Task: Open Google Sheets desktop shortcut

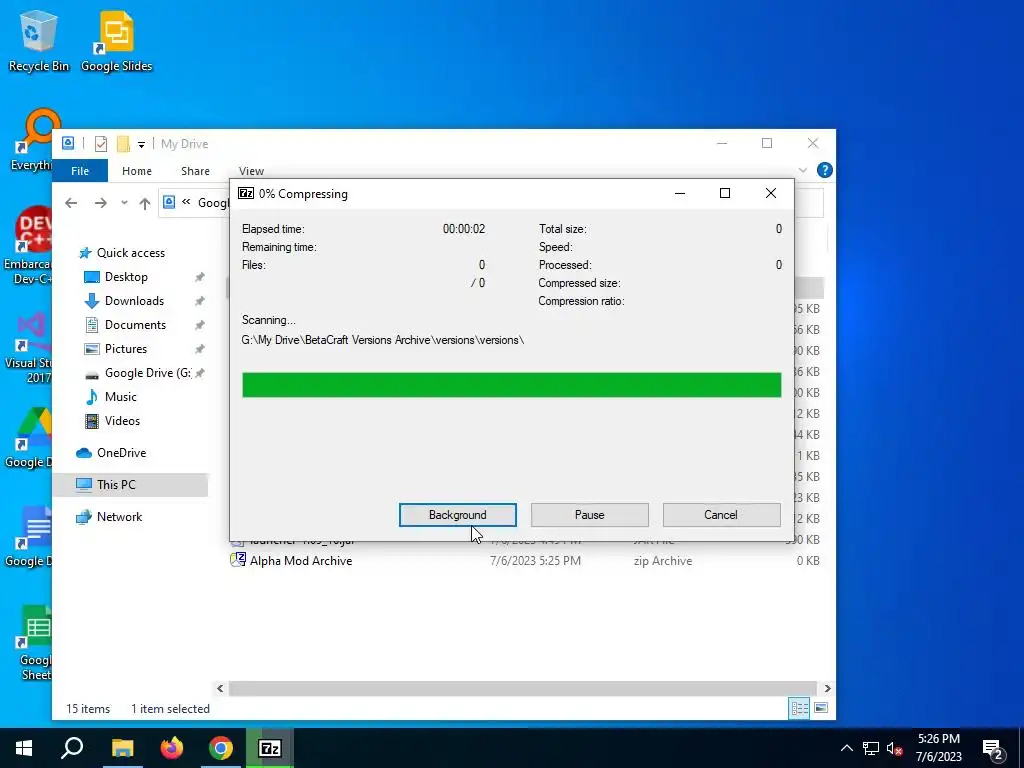Action: tap(35, 643)
